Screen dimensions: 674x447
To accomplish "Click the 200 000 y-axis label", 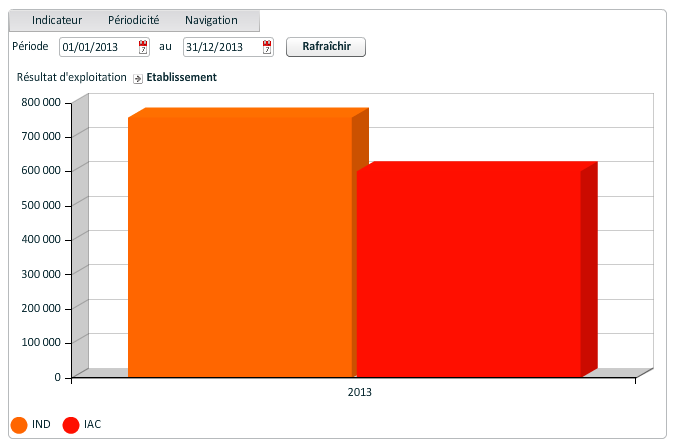I will point(41,308).
